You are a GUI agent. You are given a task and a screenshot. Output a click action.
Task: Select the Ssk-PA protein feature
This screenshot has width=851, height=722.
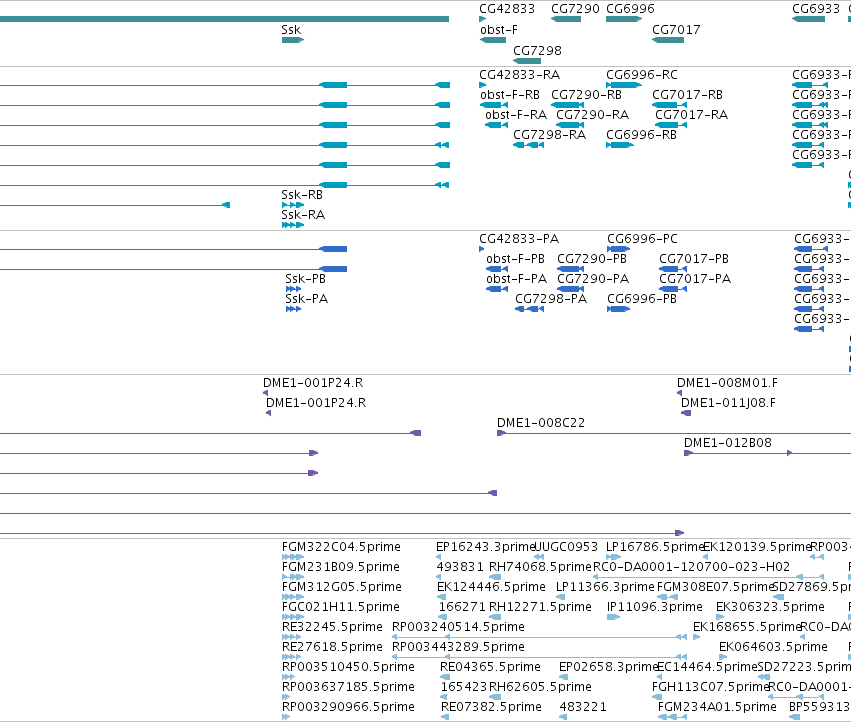pos(293,309)
